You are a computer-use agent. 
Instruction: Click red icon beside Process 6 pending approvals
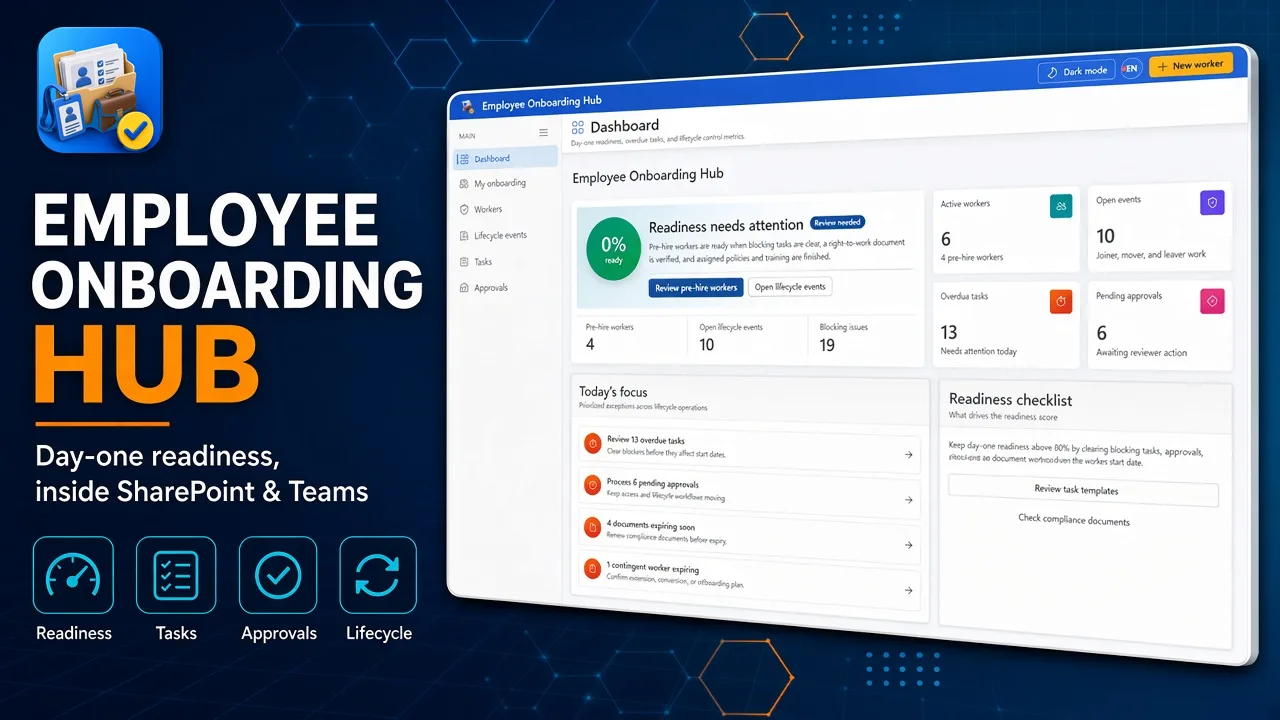(x=593, y=485)
